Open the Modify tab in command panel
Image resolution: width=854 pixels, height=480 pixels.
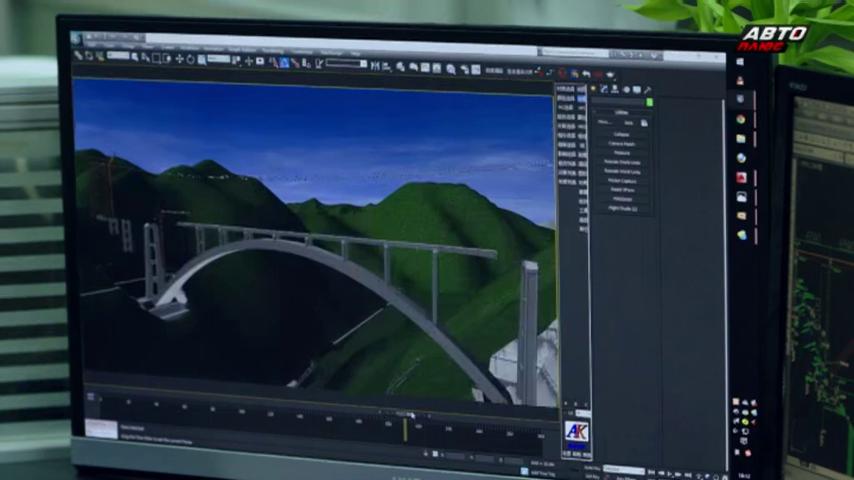[x=604, y=89]
